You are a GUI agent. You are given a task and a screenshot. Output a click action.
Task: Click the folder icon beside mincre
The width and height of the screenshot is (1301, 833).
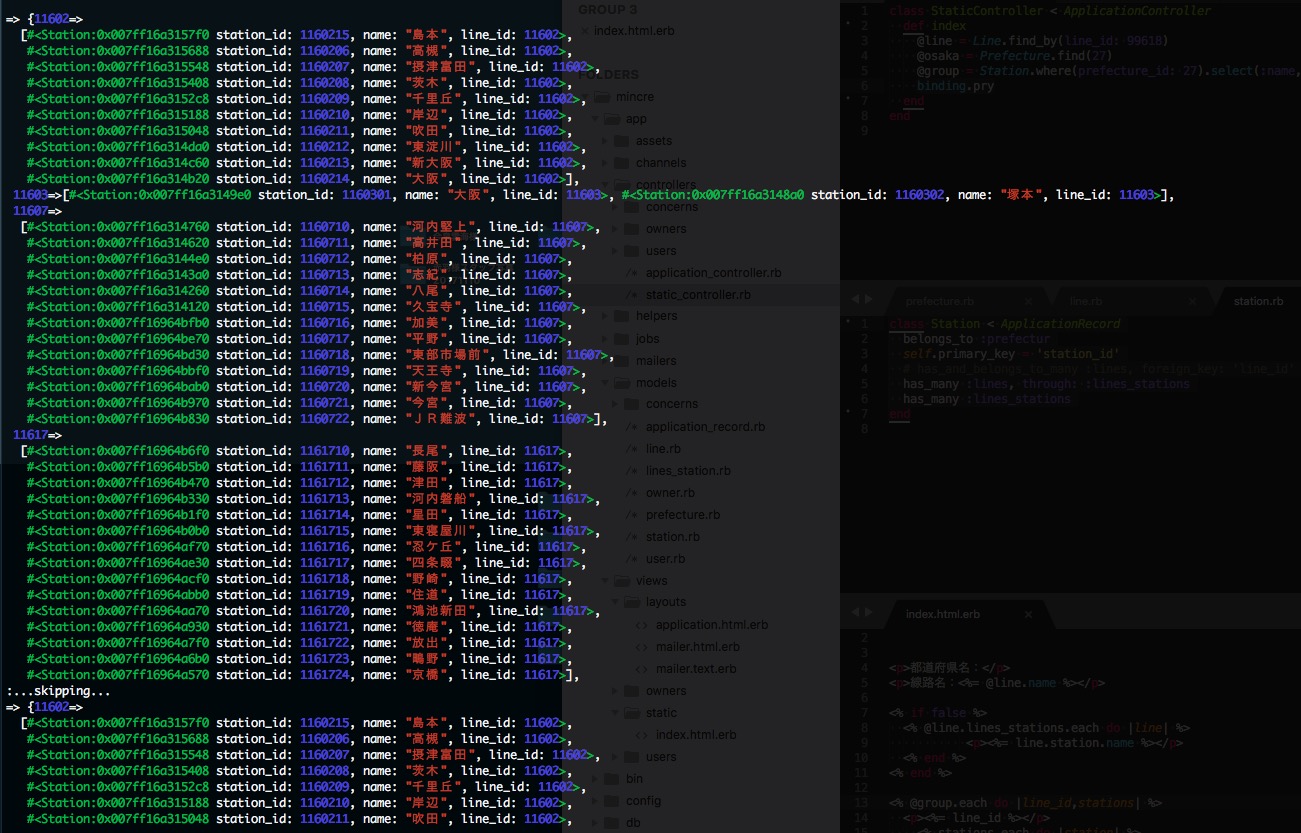pyautogui.click(x=600, y=96)
